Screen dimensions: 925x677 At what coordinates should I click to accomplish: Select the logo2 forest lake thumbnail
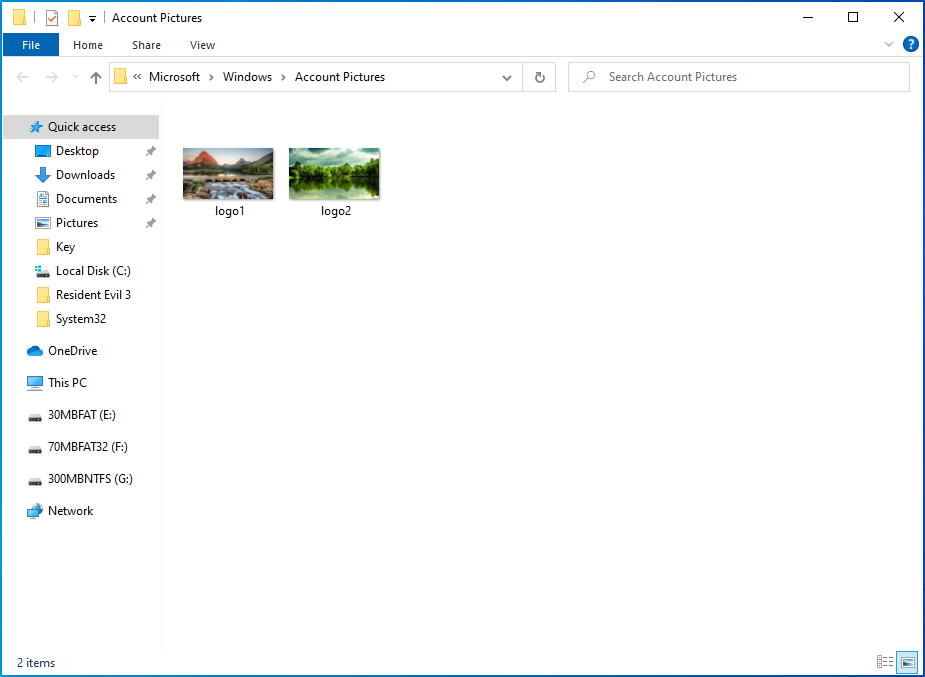point(334,173)
